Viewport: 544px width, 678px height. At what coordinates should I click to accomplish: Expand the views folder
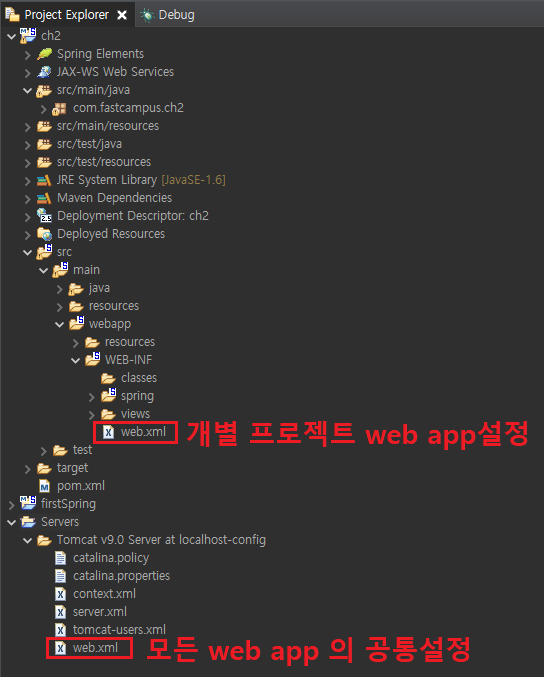tap(92, 415)
